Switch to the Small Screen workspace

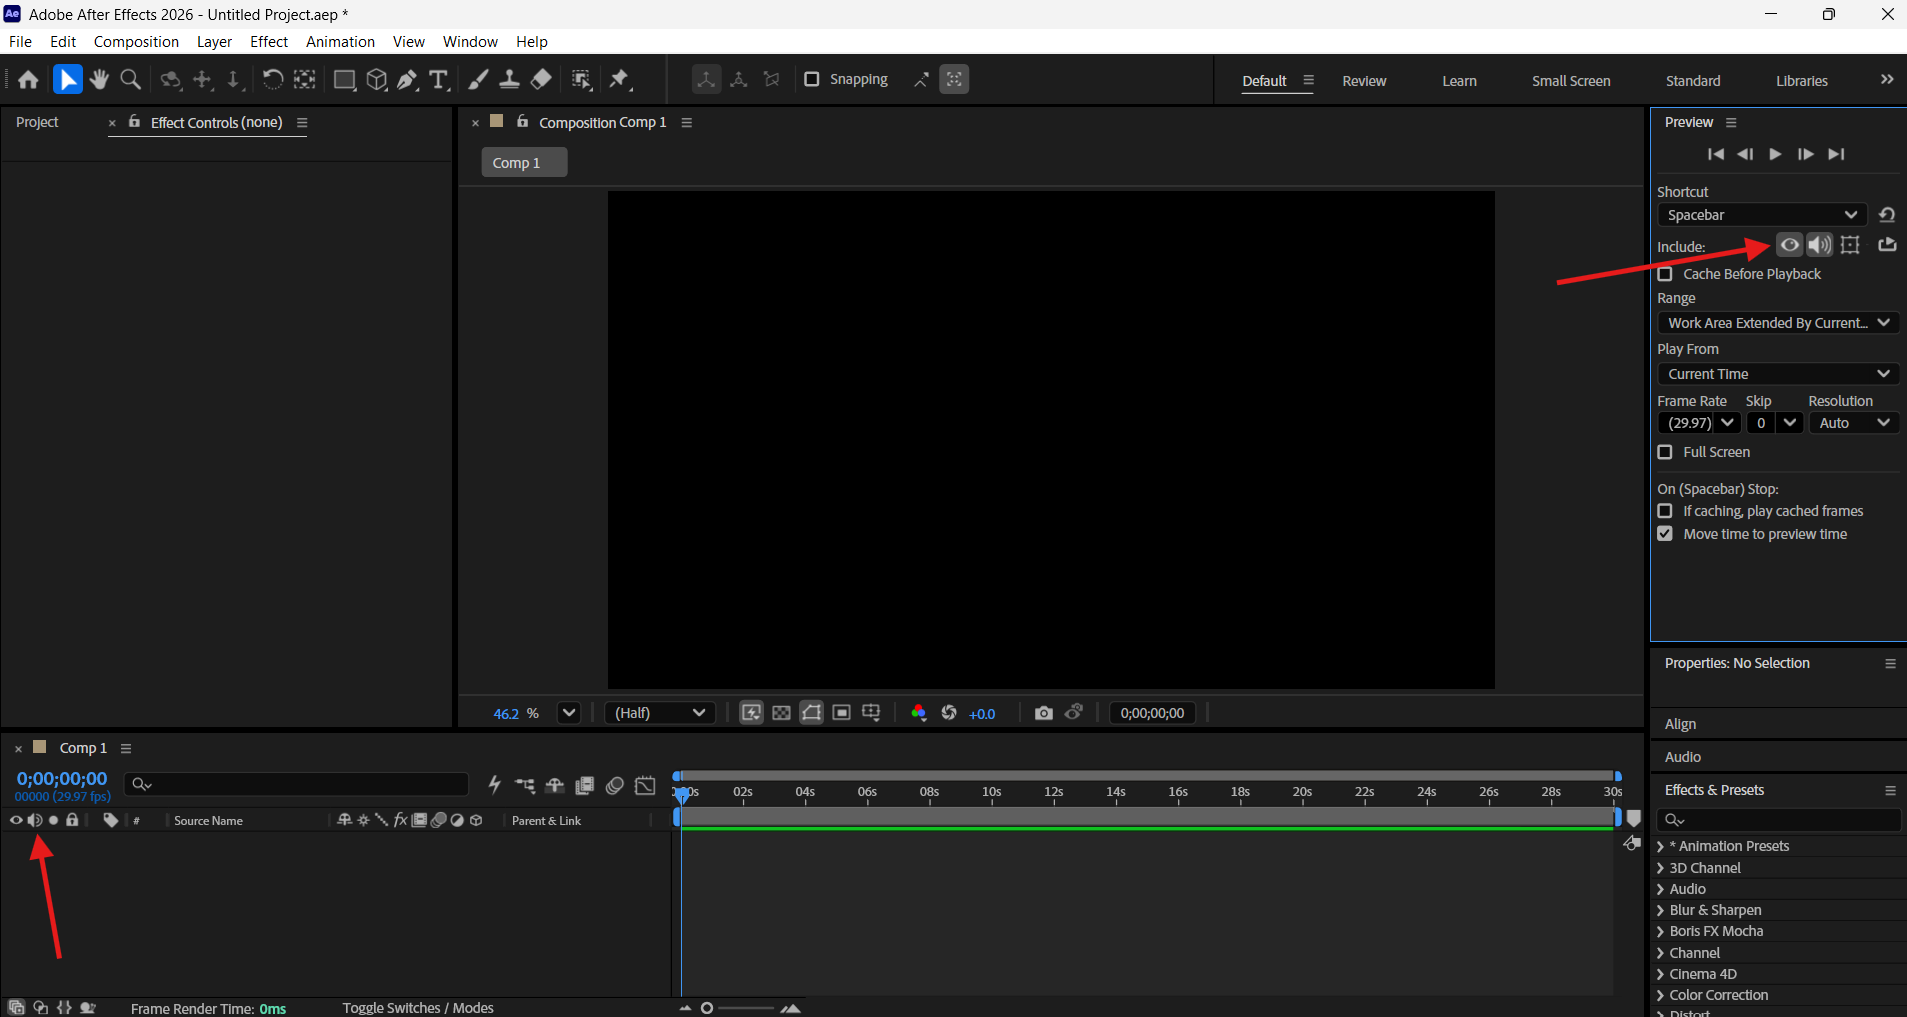(x=1571, y=81)
